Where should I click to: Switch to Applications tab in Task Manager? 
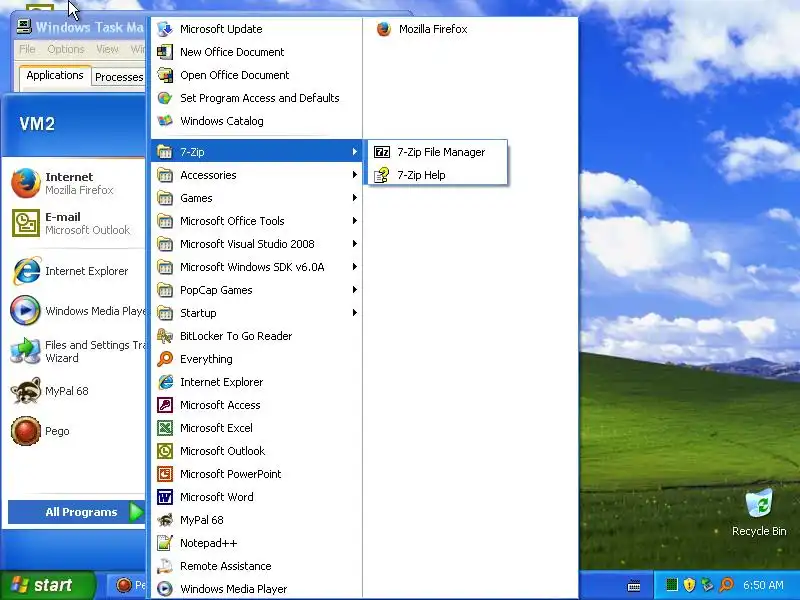(x=55, y=76)
